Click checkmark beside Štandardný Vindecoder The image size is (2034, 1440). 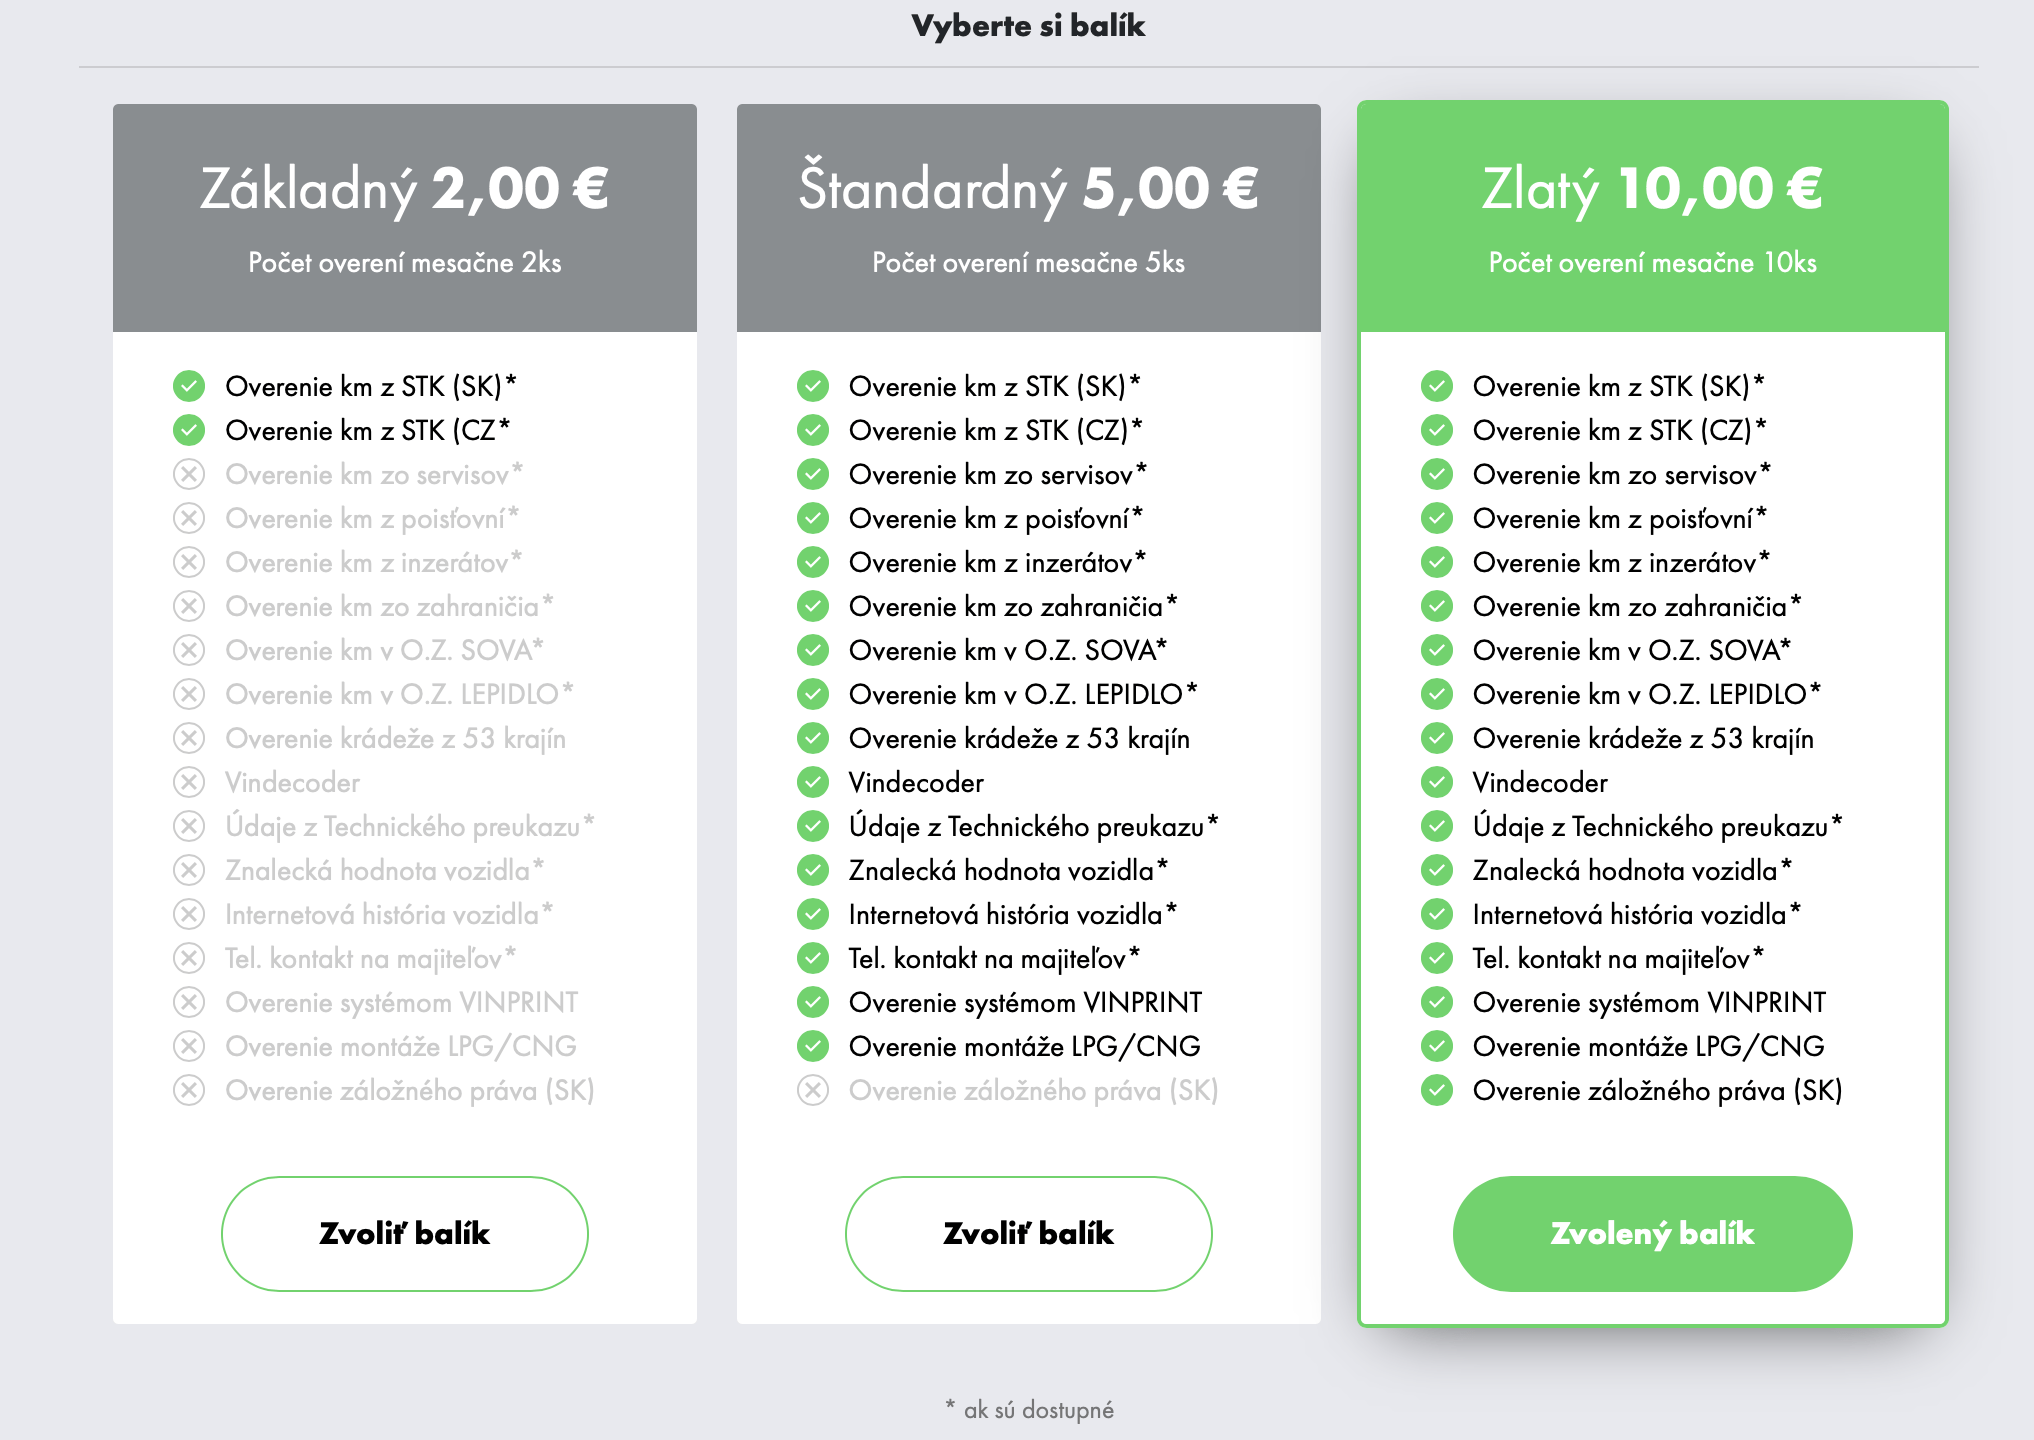[813, 782]
